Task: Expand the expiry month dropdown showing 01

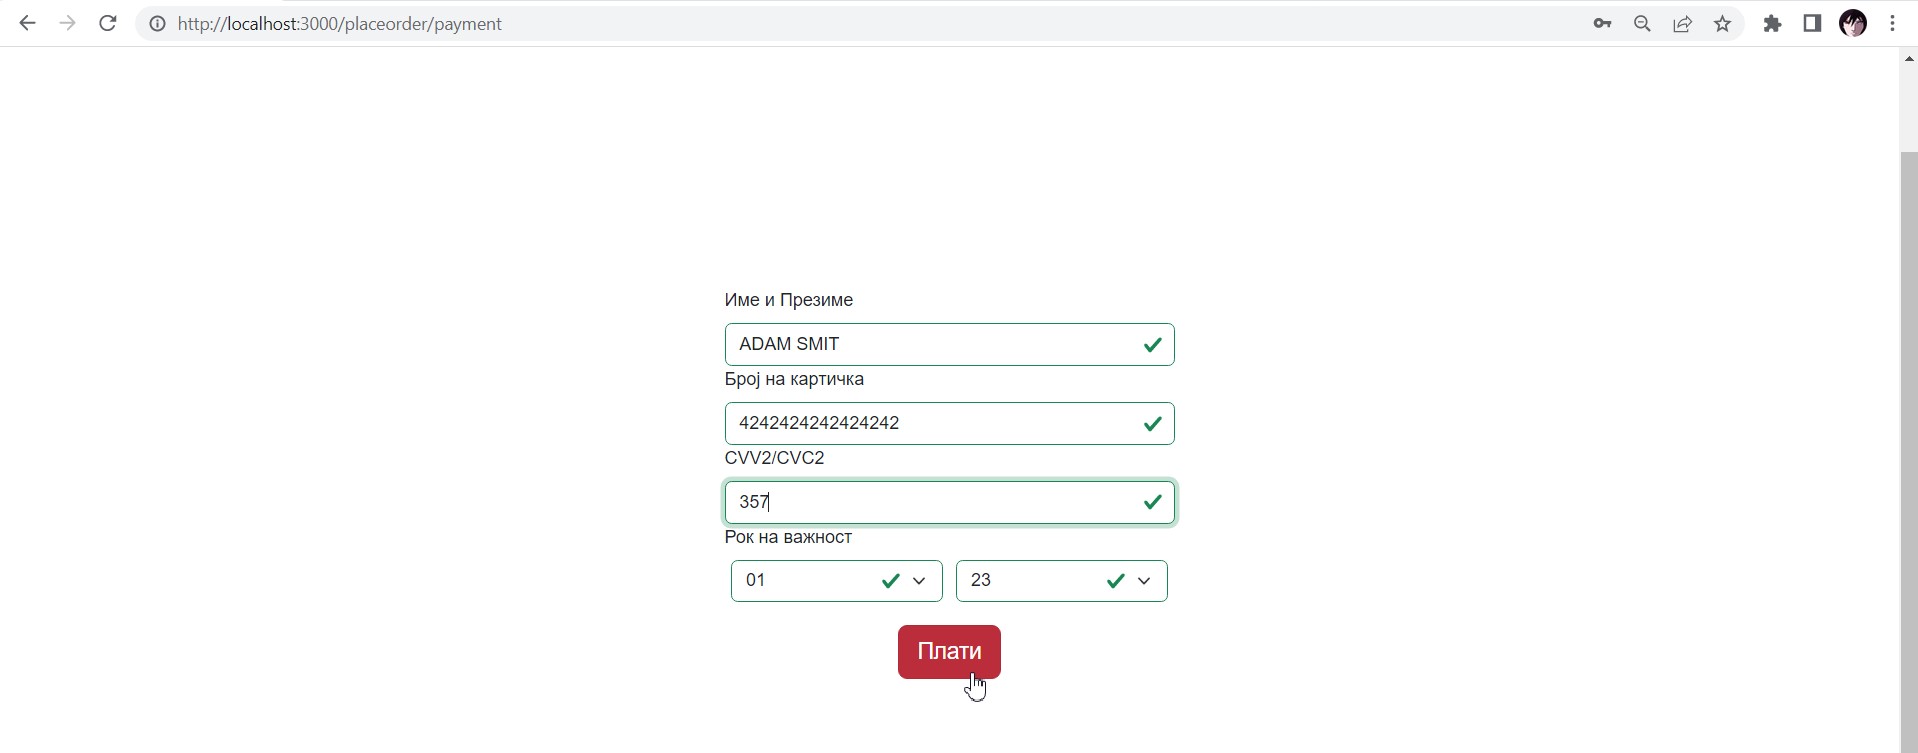Action: tap(836, 581)
